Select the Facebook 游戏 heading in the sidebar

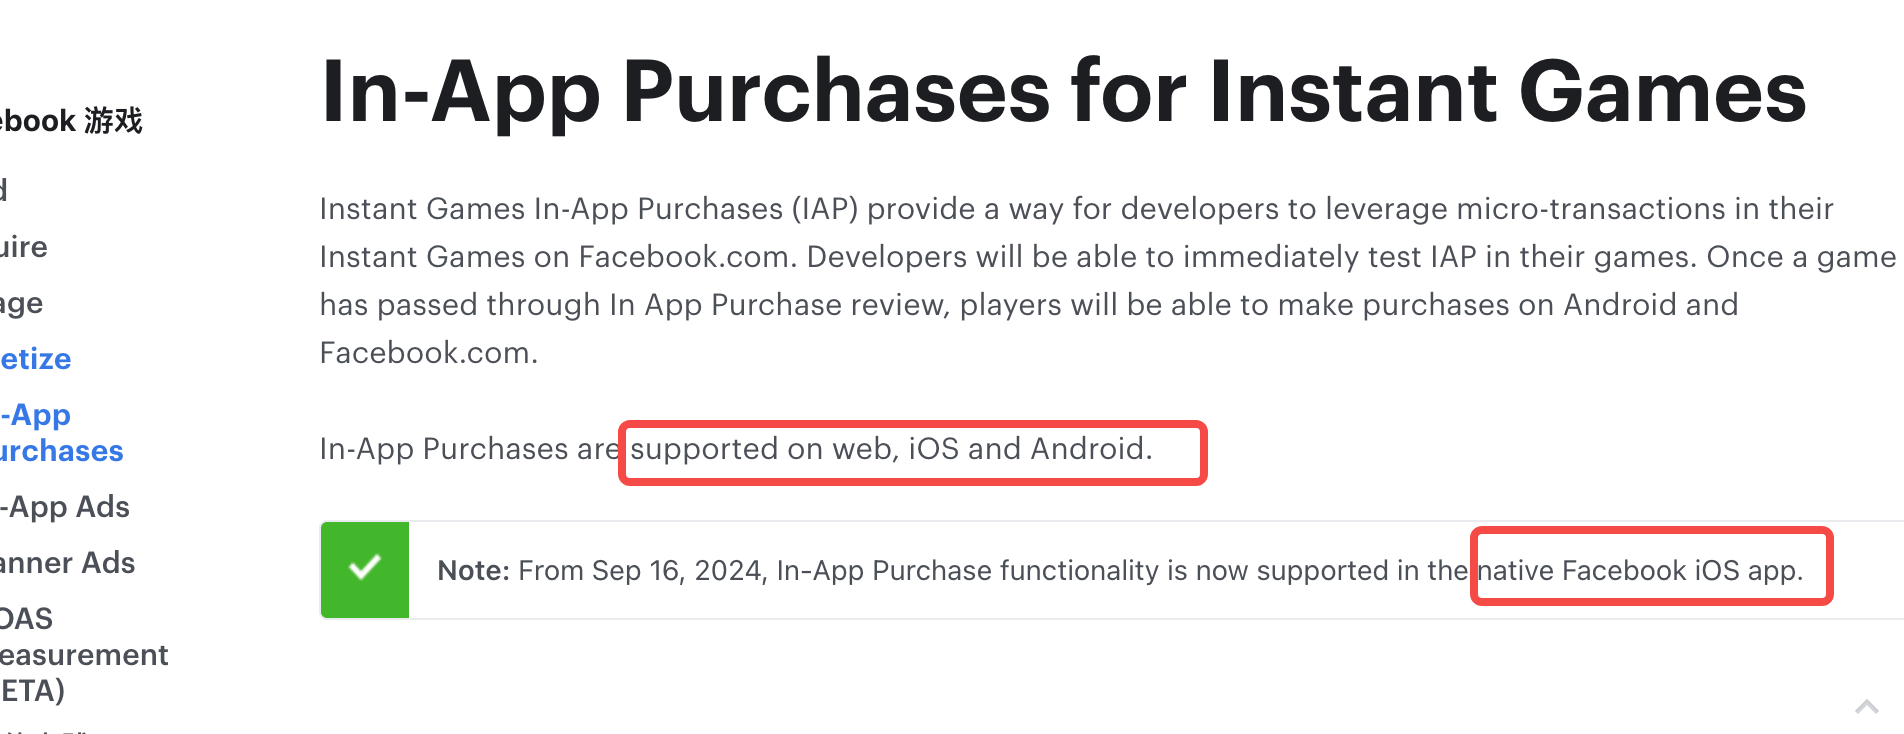70,120
